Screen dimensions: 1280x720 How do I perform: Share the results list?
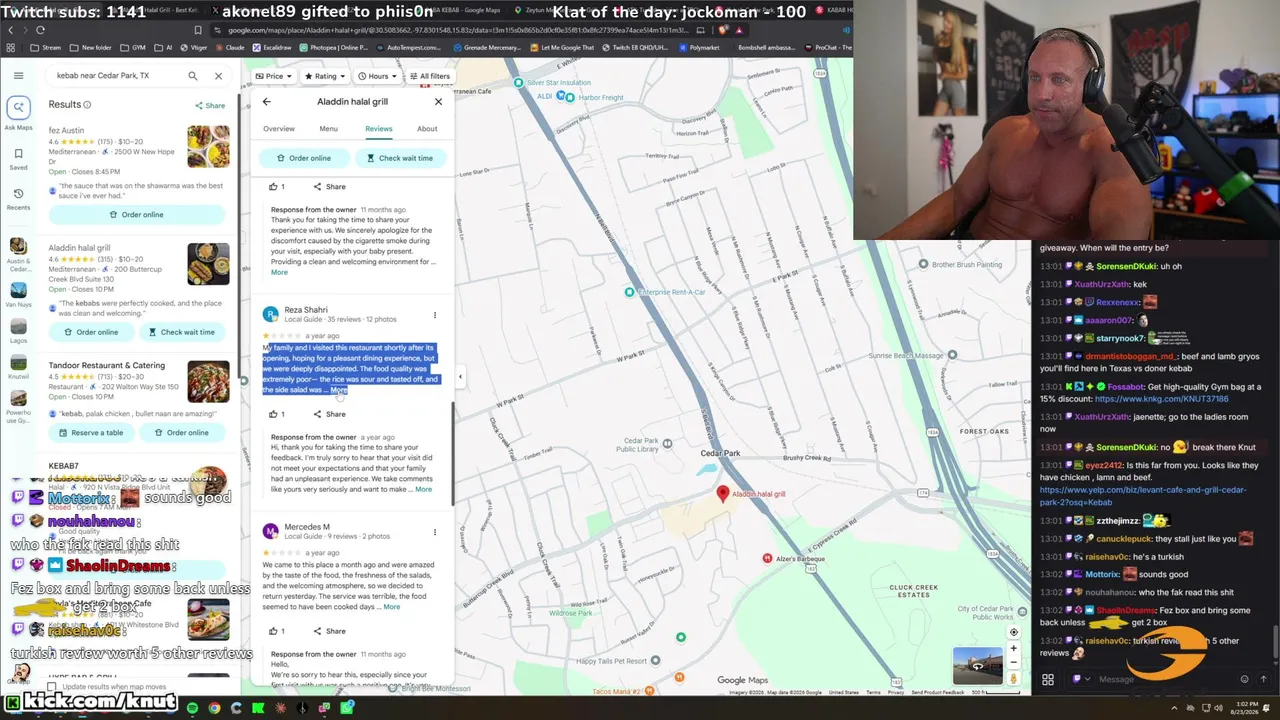click(210, 105)
